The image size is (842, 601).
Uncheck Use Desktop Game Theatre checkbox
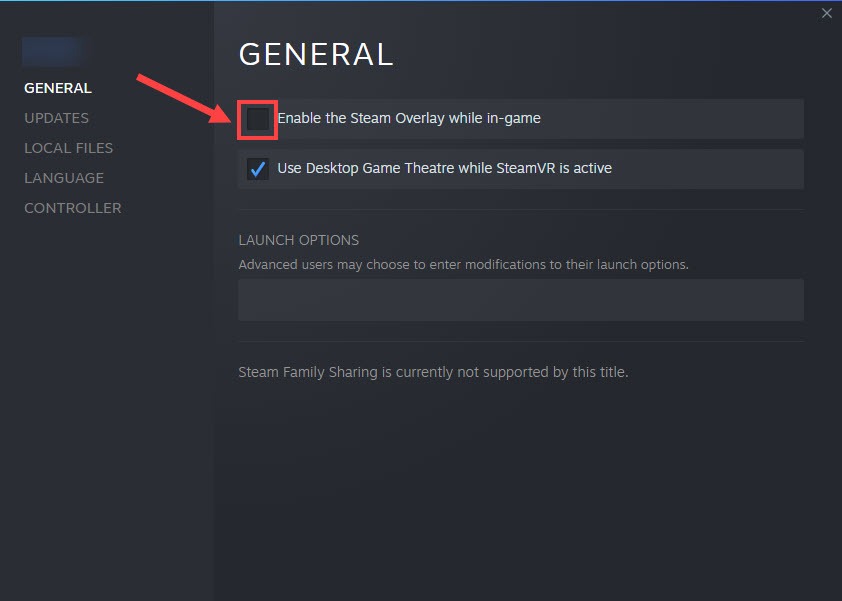pyautogui.click(x=258, y=169)
